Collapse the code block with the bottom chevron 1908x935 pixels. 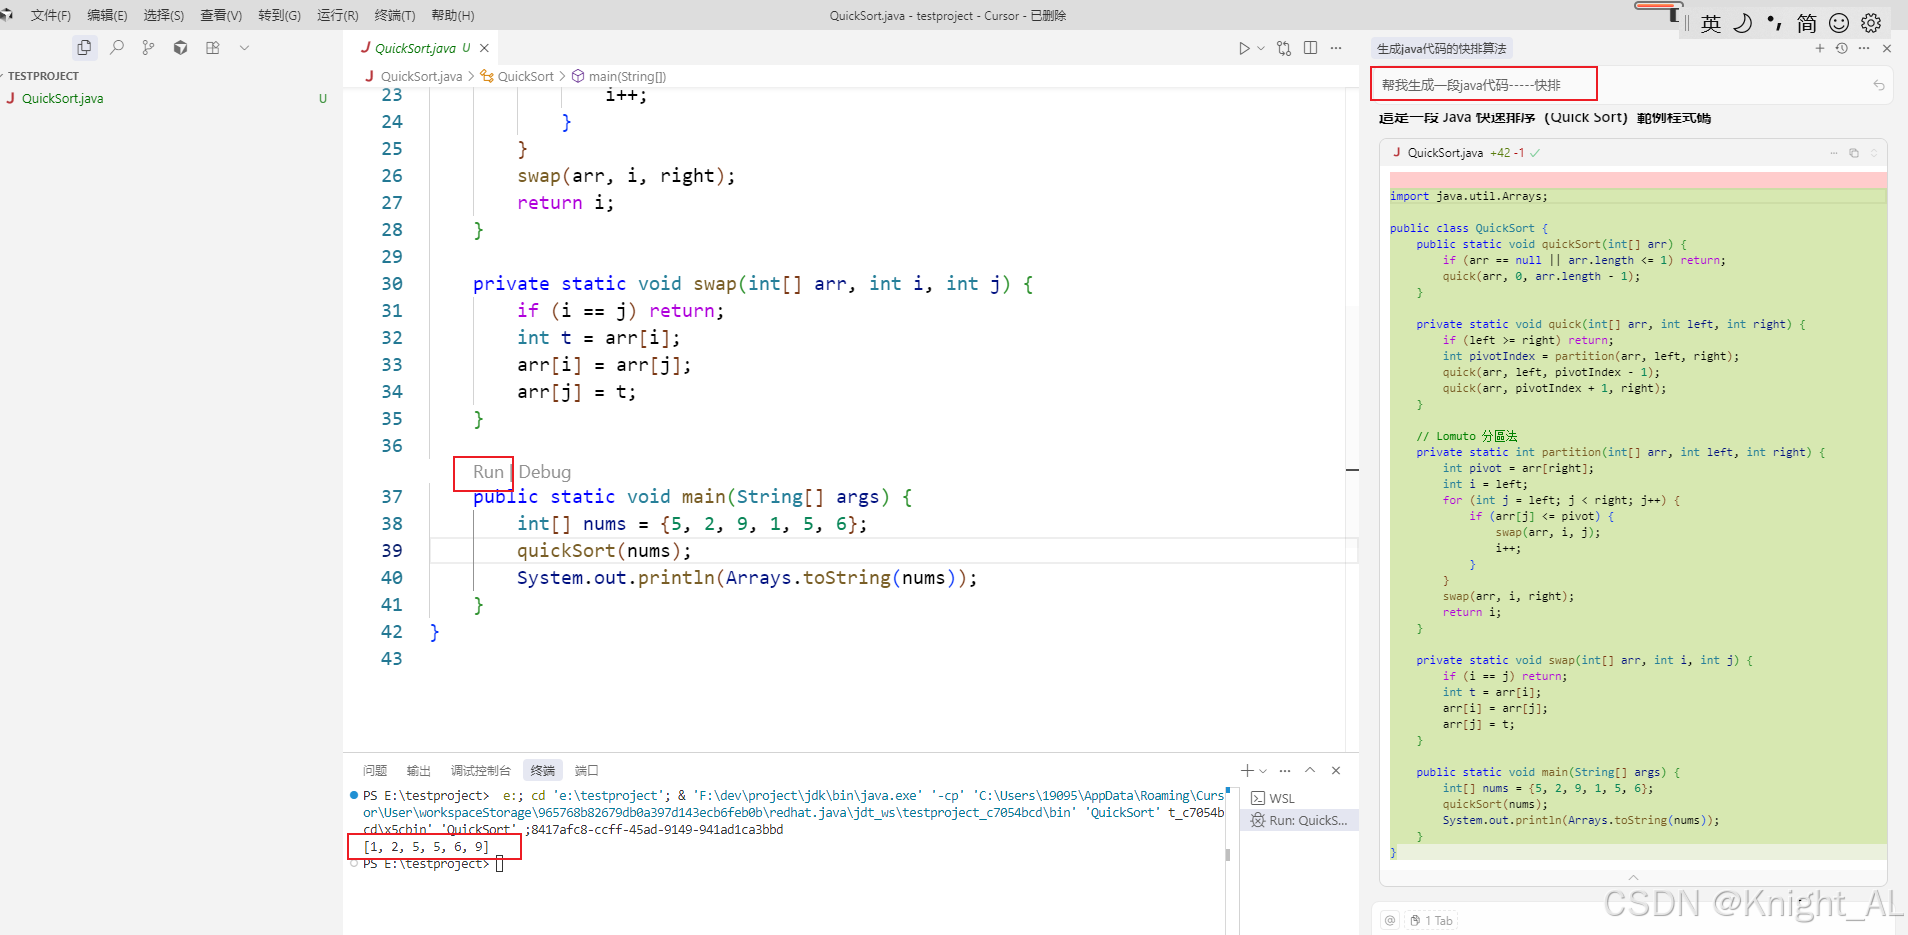pos(1633,877)
